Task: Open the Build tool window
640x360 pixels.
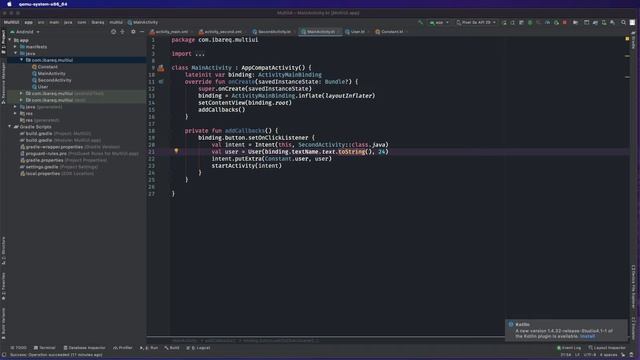Action: click(172, 348)
